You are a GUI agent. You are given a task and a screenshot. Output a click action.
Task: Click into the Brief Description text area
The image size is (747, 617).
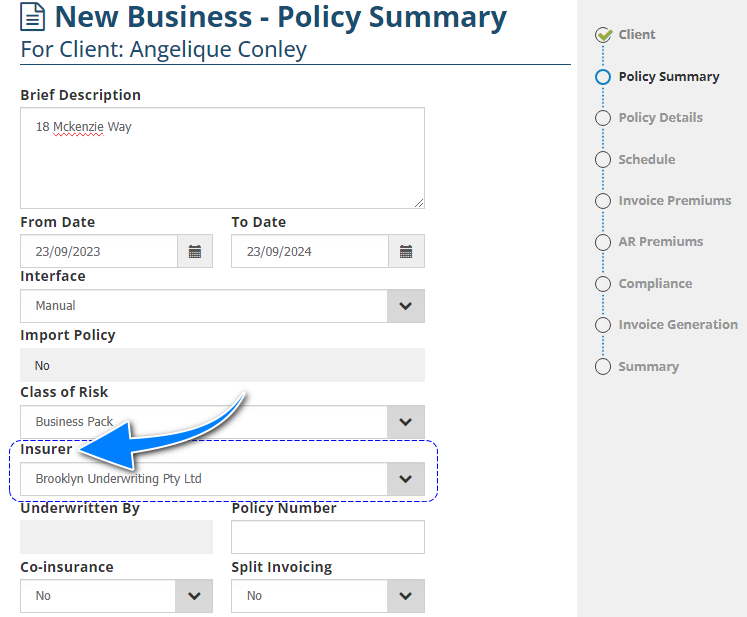click(x=222, y=158)
